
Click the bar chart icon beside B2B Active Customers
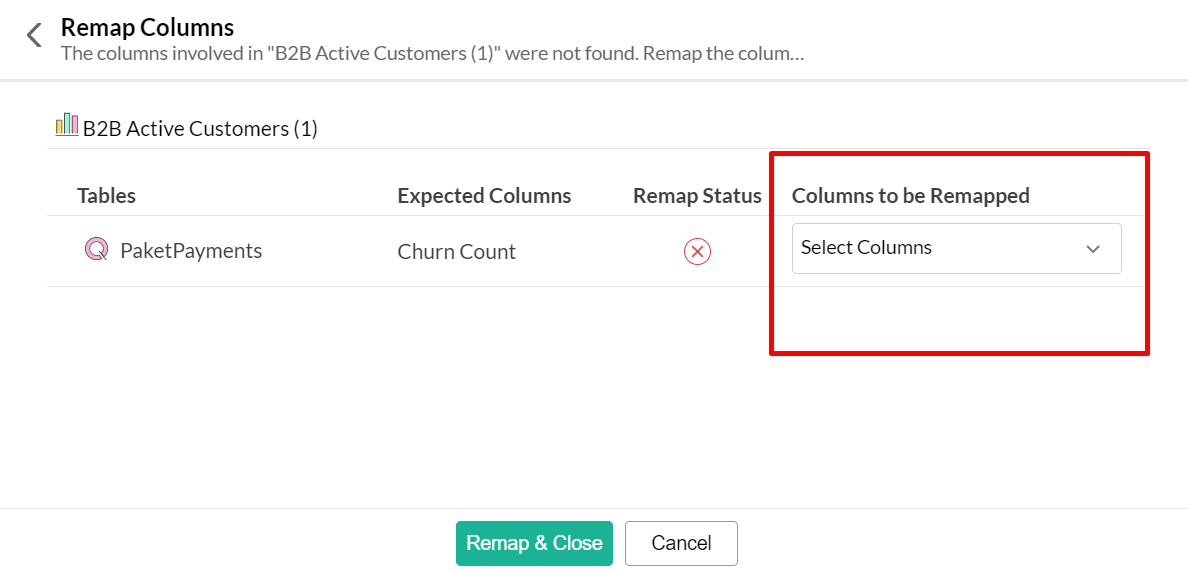[67, 125]
